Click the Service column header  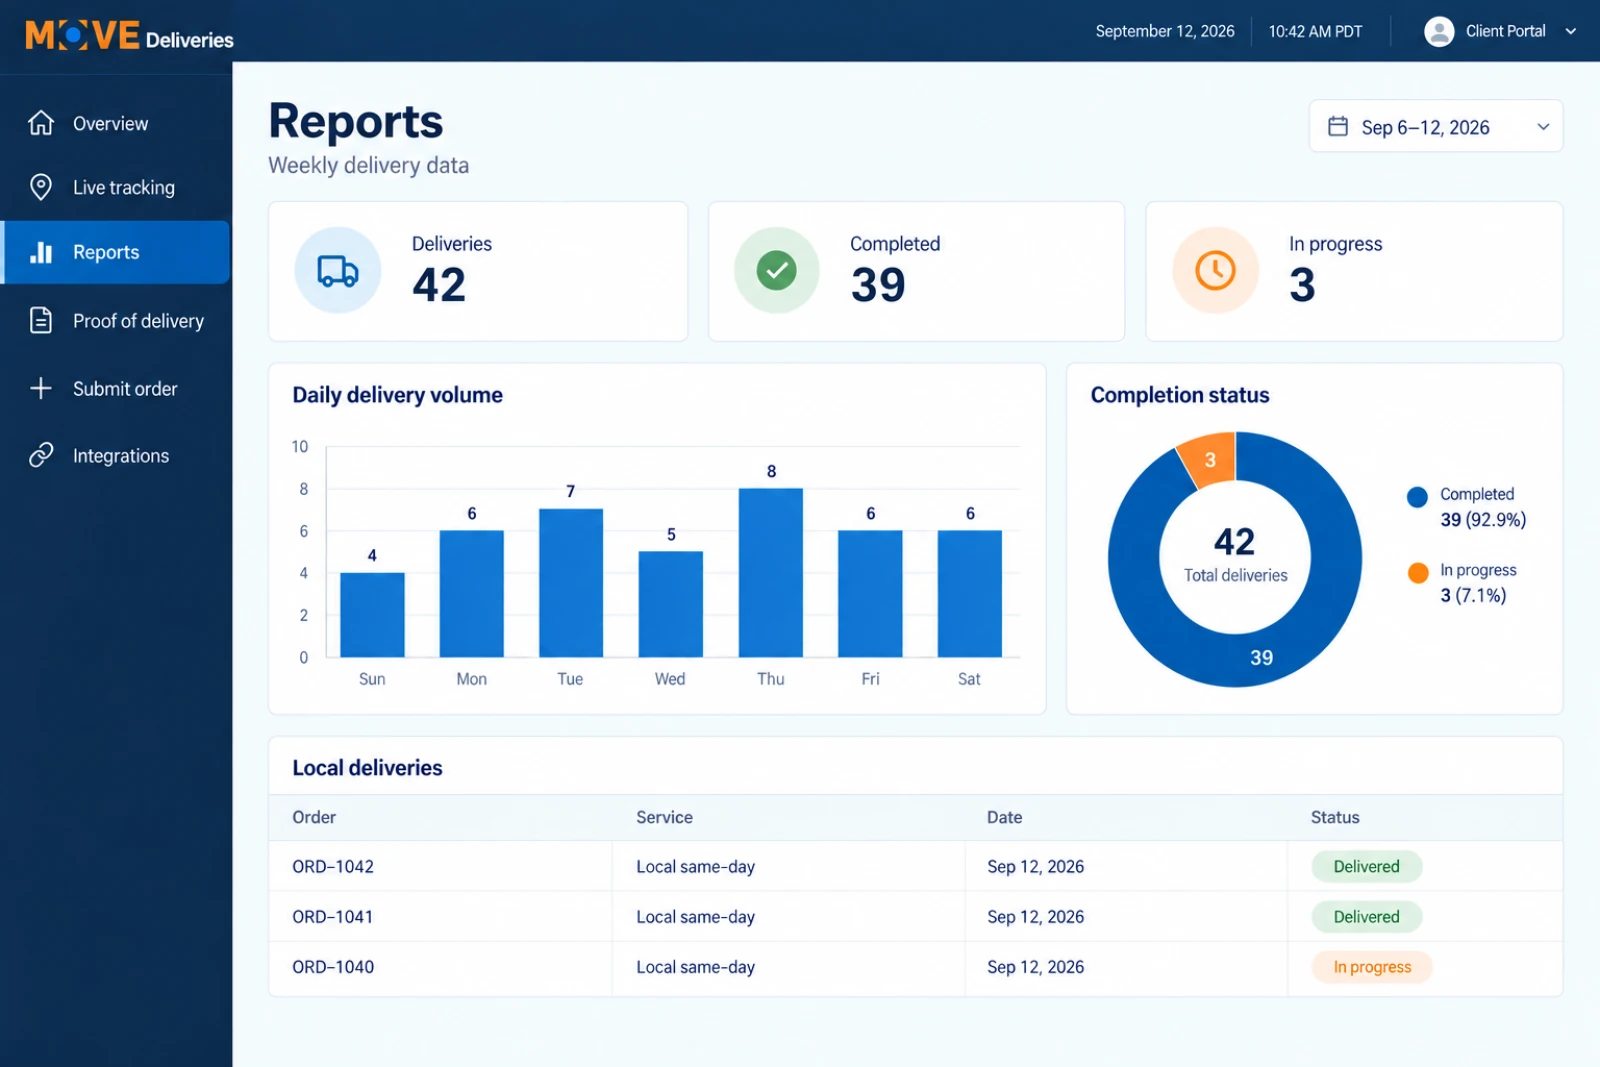664,817
